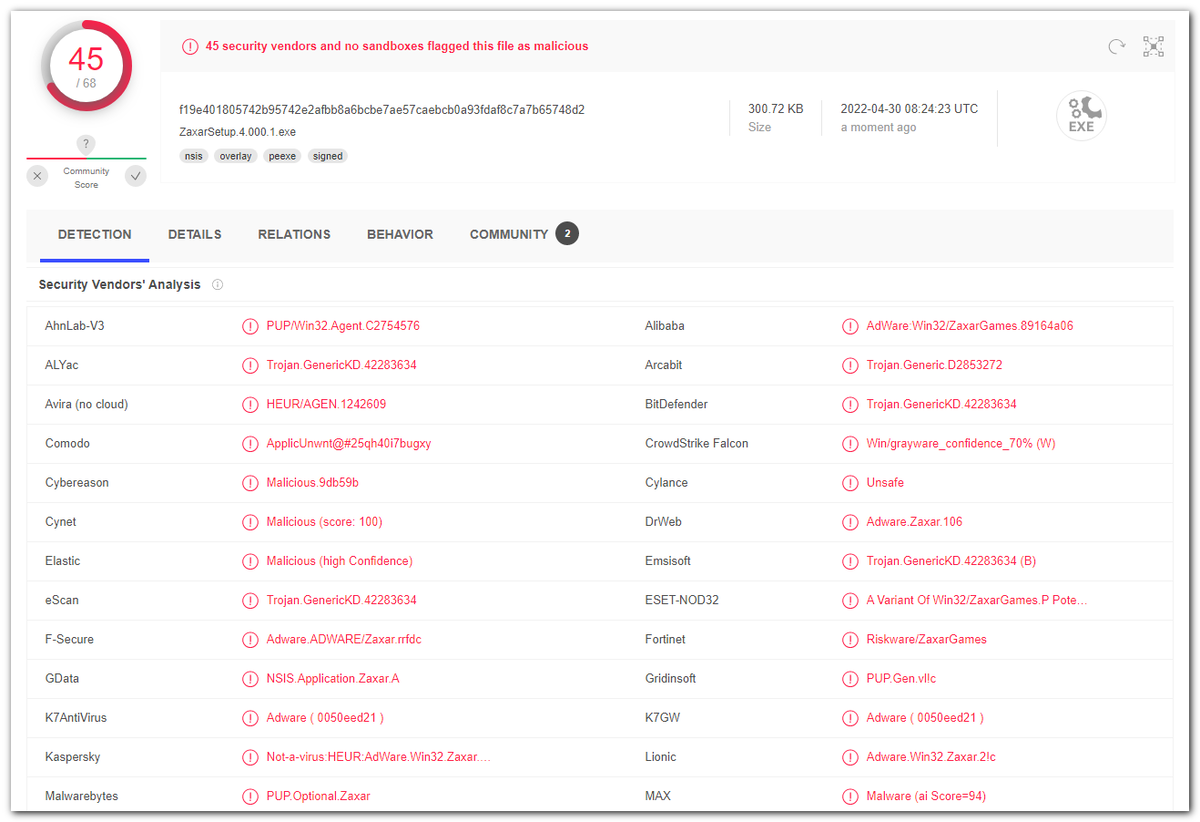
Task: Click Riskware/ZaxarGames result
Action: 926,639
